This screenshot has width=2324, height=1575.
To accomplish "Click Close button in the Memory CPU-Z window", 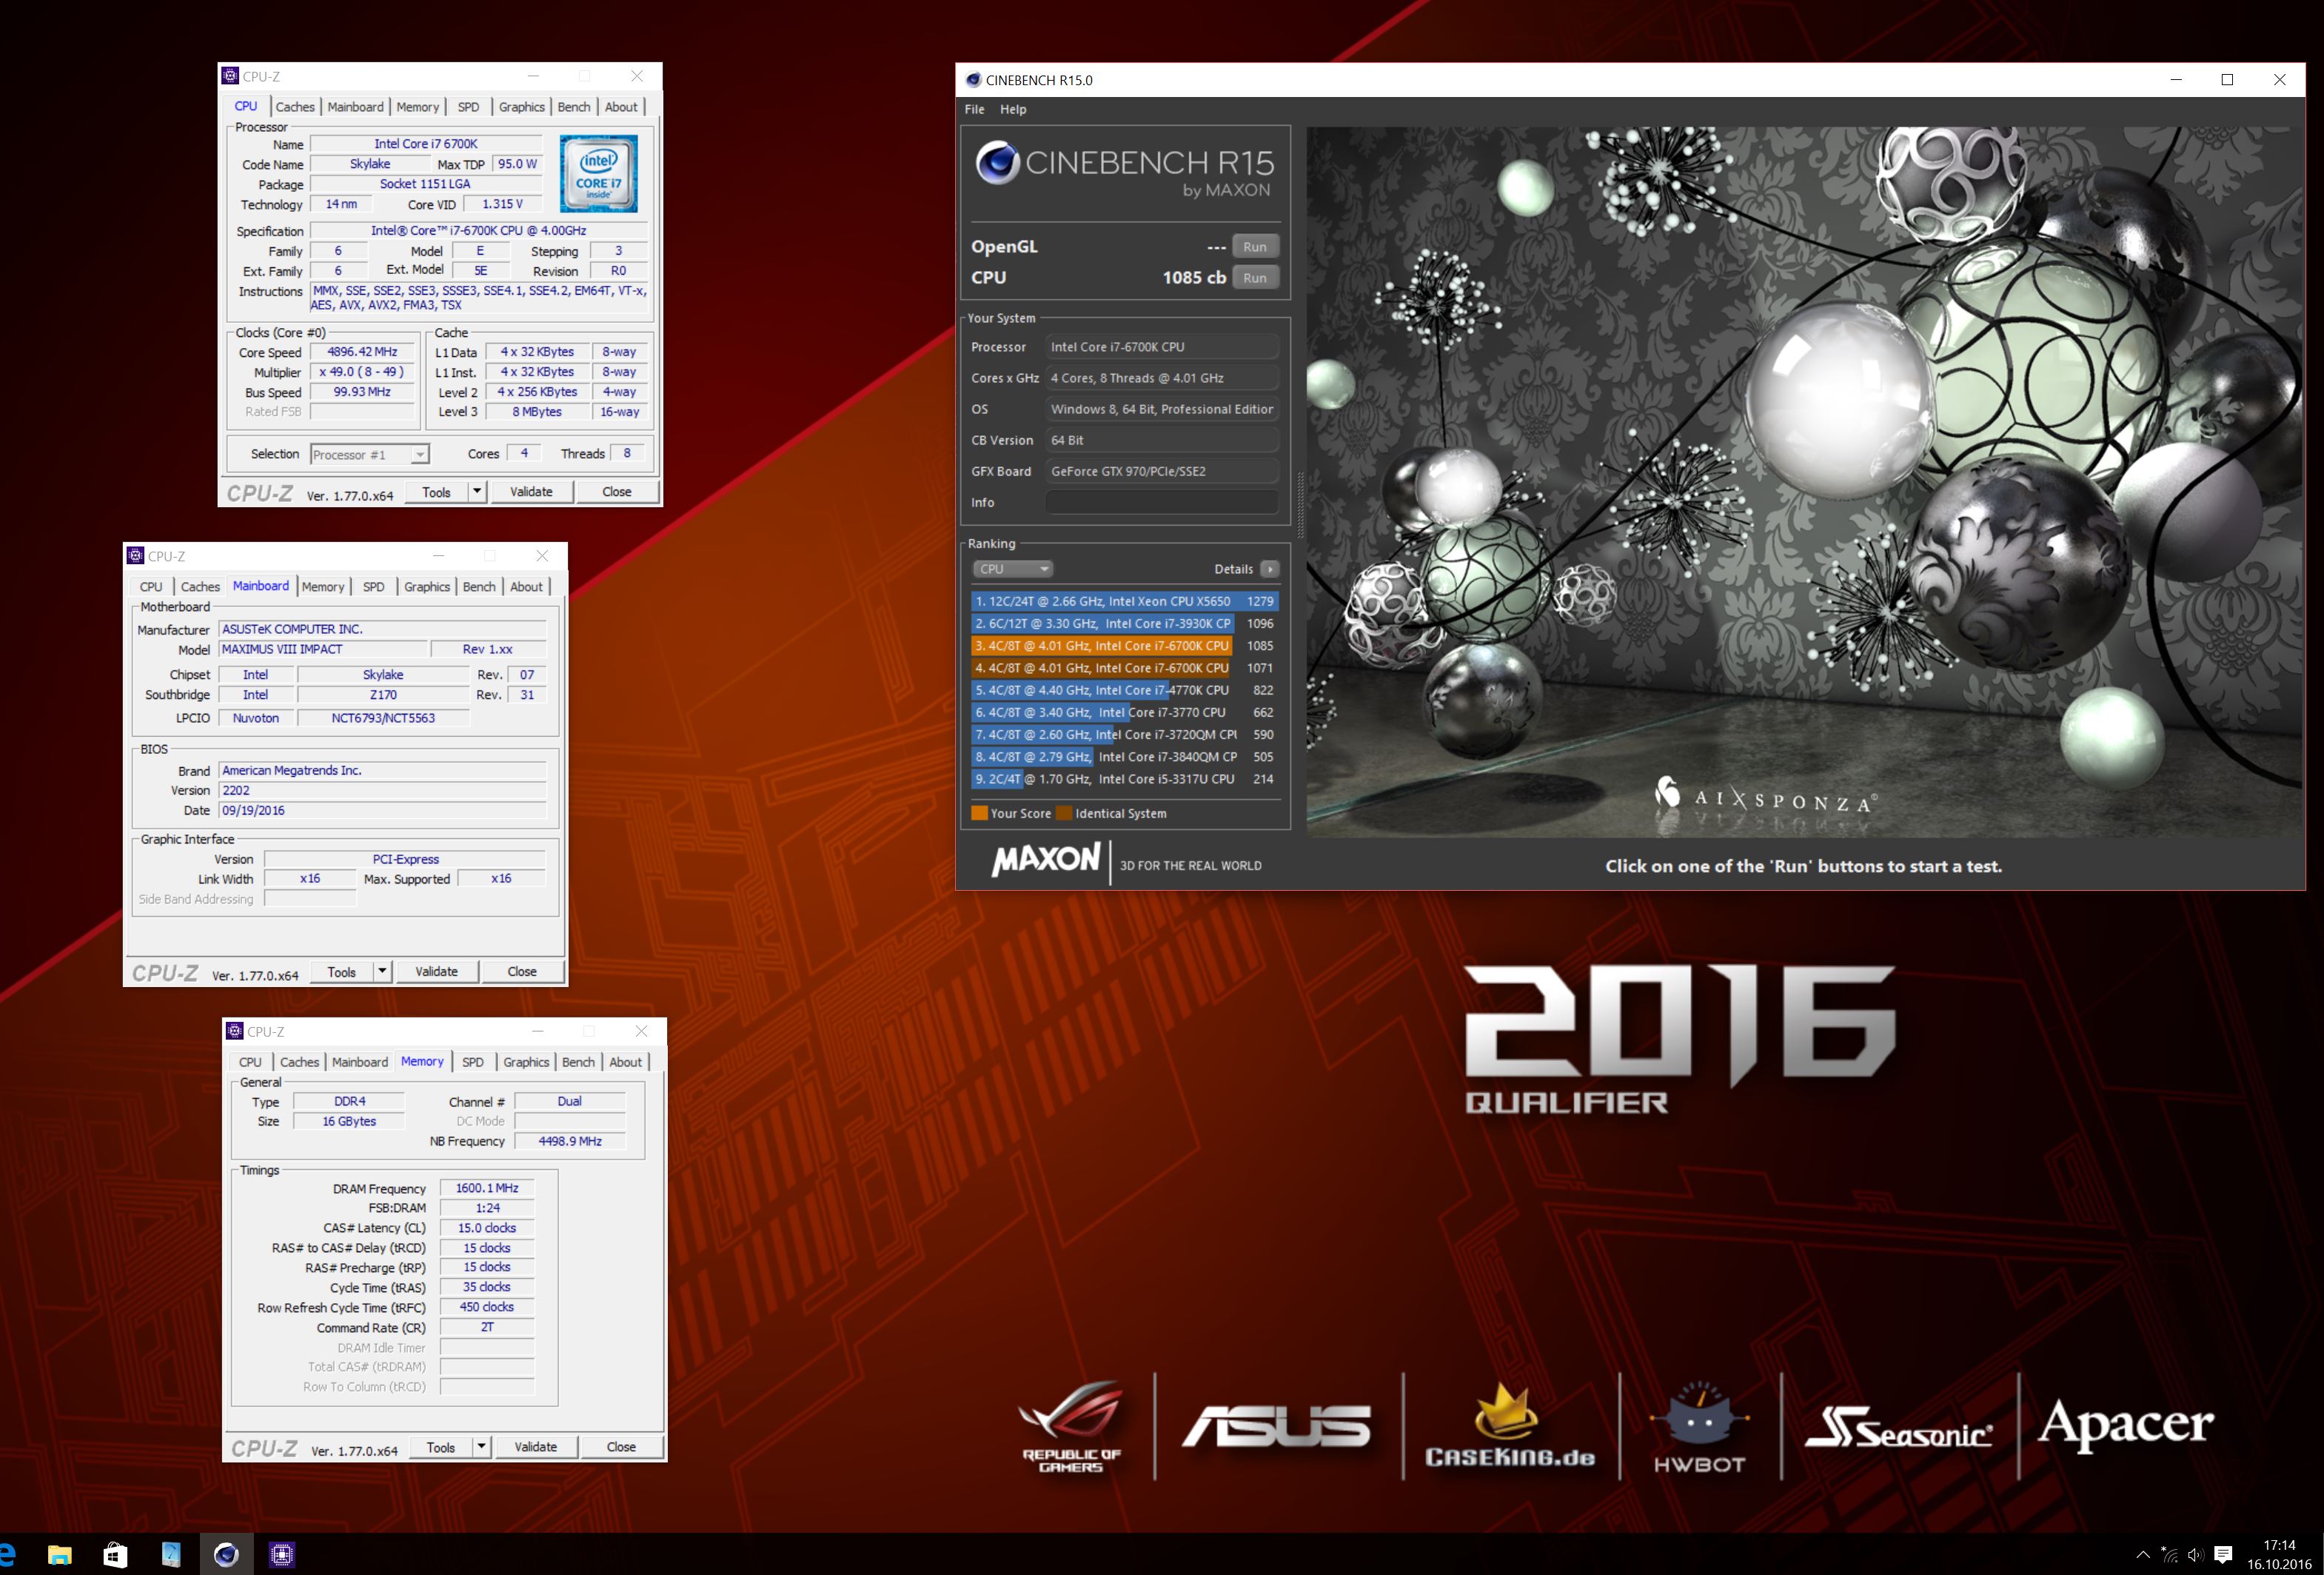I will coord(621,1446).
